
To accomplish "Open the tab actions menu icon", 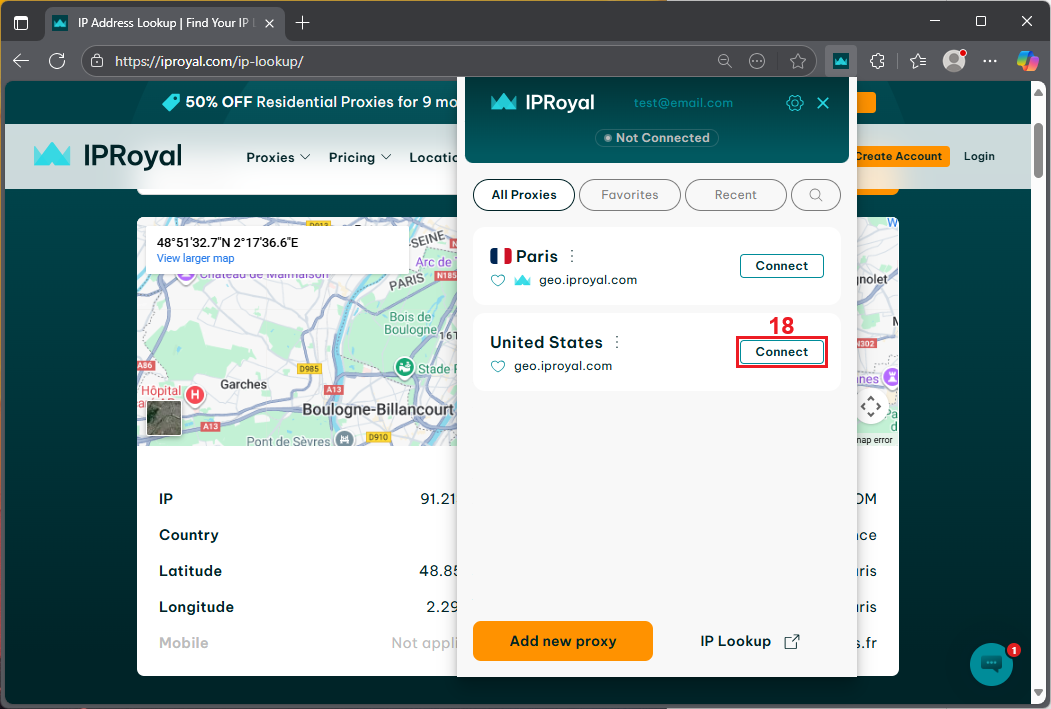I will [x=21, y=23].
